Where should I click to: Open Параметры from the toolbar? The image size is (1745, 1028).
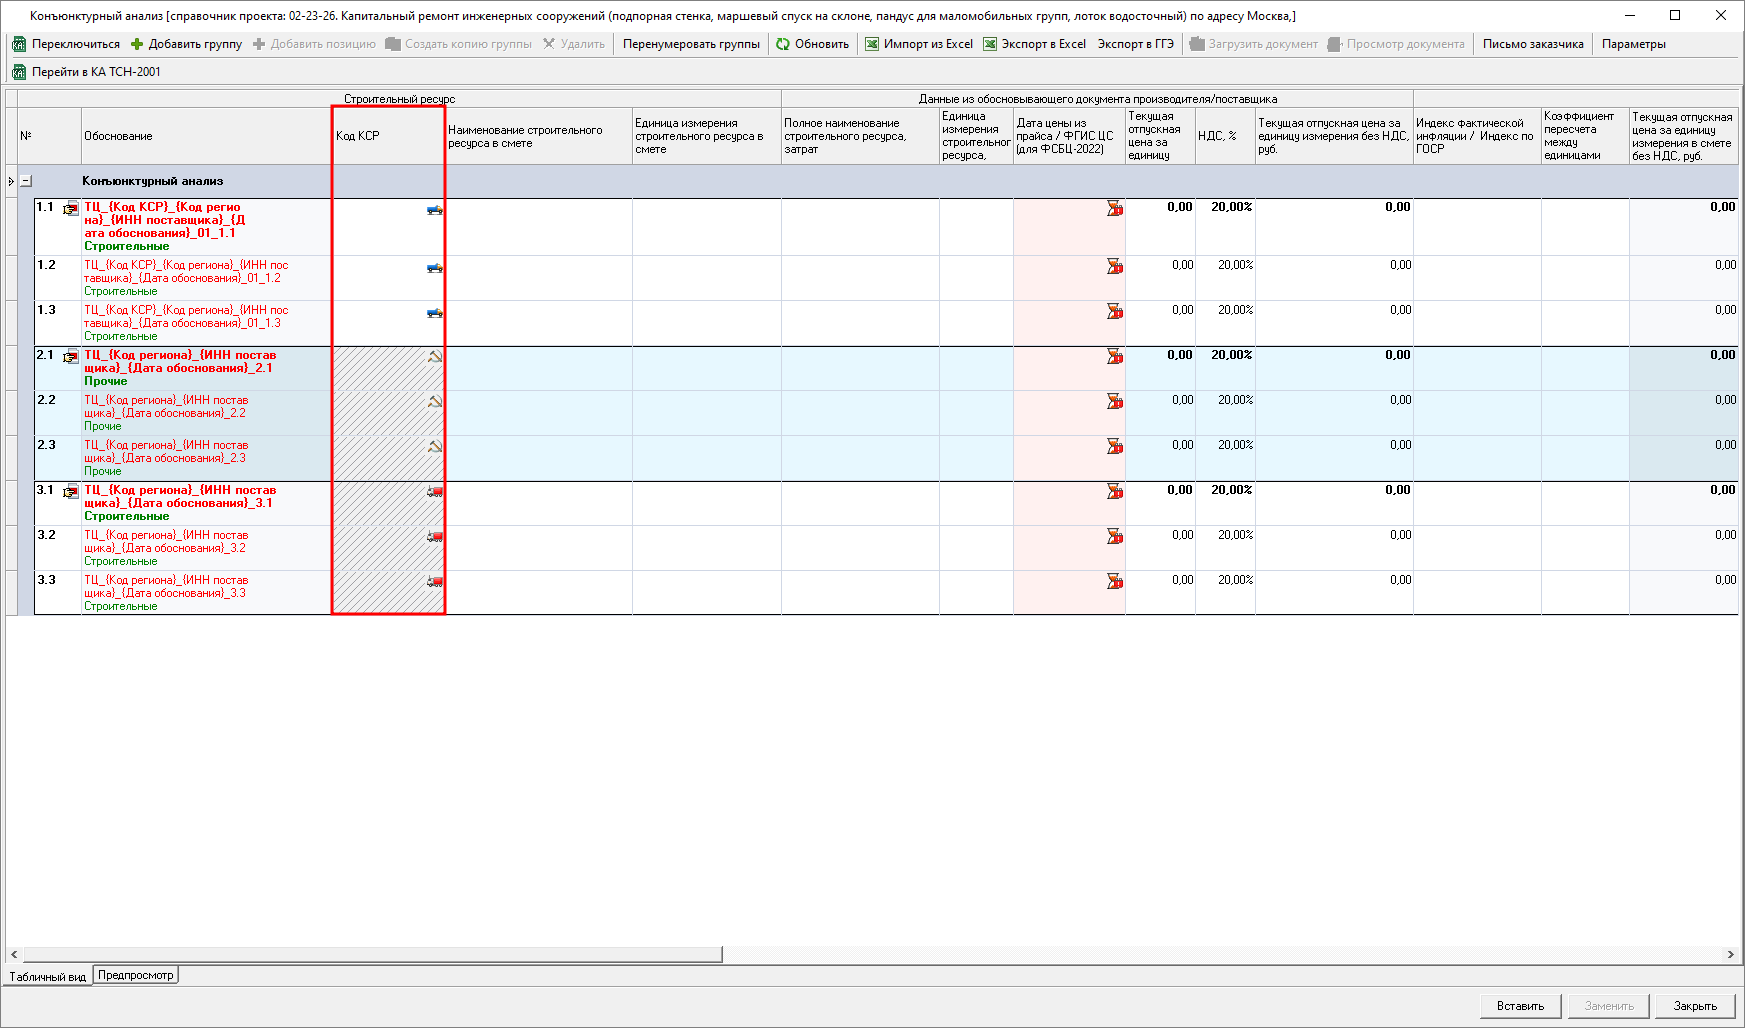pyautogui.click(x=1633, y=44)
